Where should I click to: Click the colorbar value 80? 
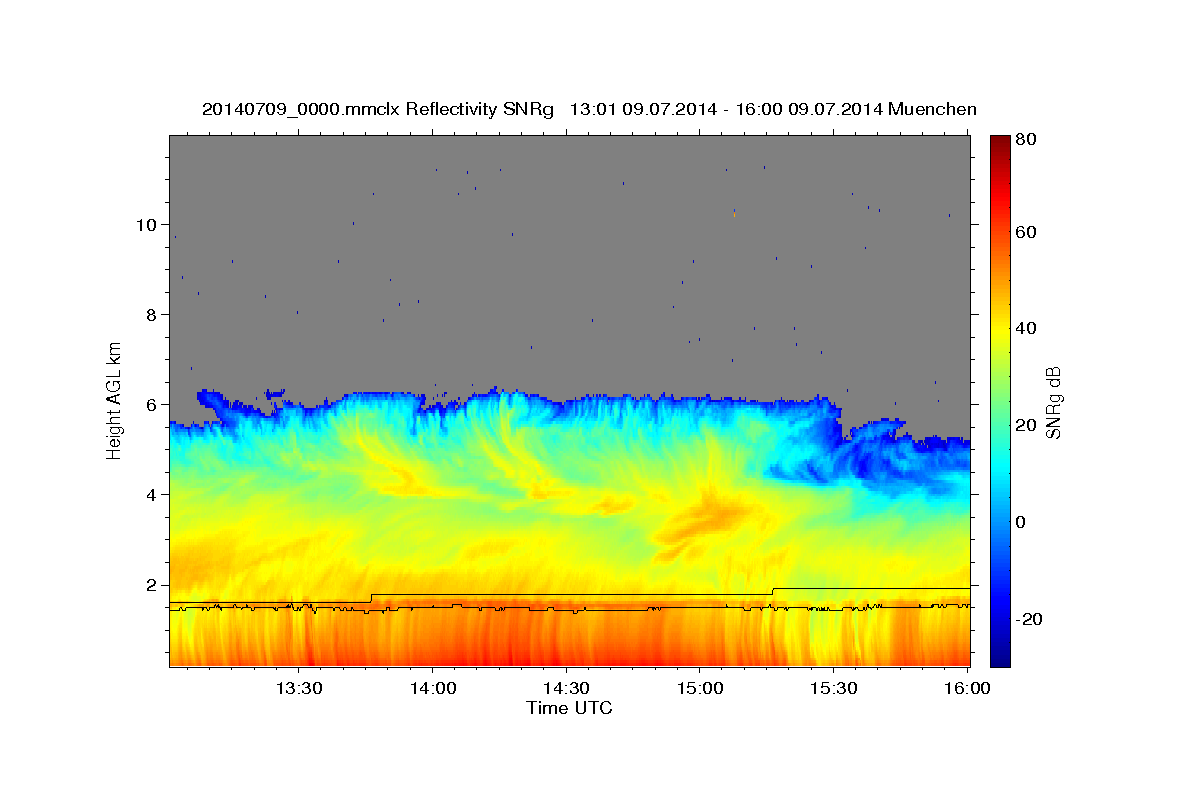(x=1028, y=139)
